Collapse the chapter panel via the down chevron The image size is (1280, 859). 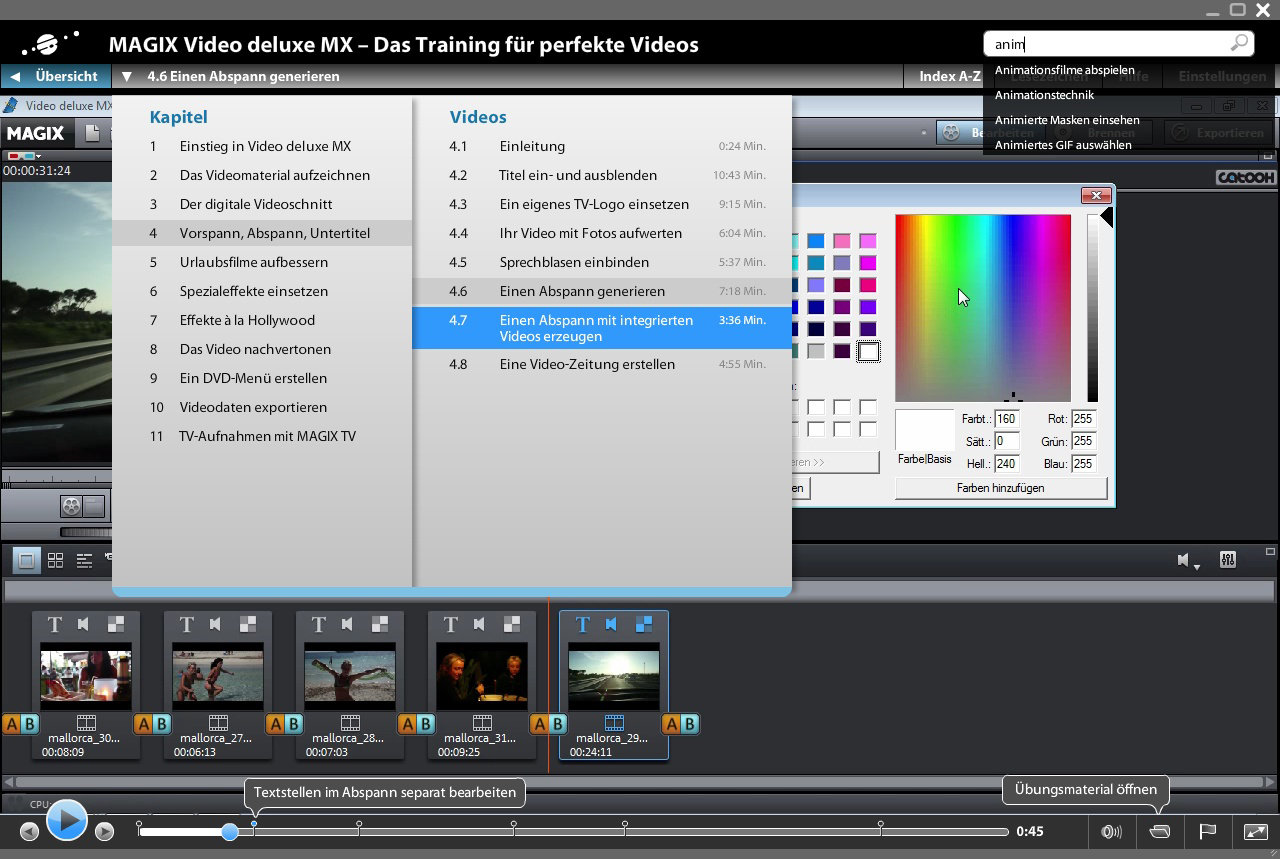click(126, 76)
